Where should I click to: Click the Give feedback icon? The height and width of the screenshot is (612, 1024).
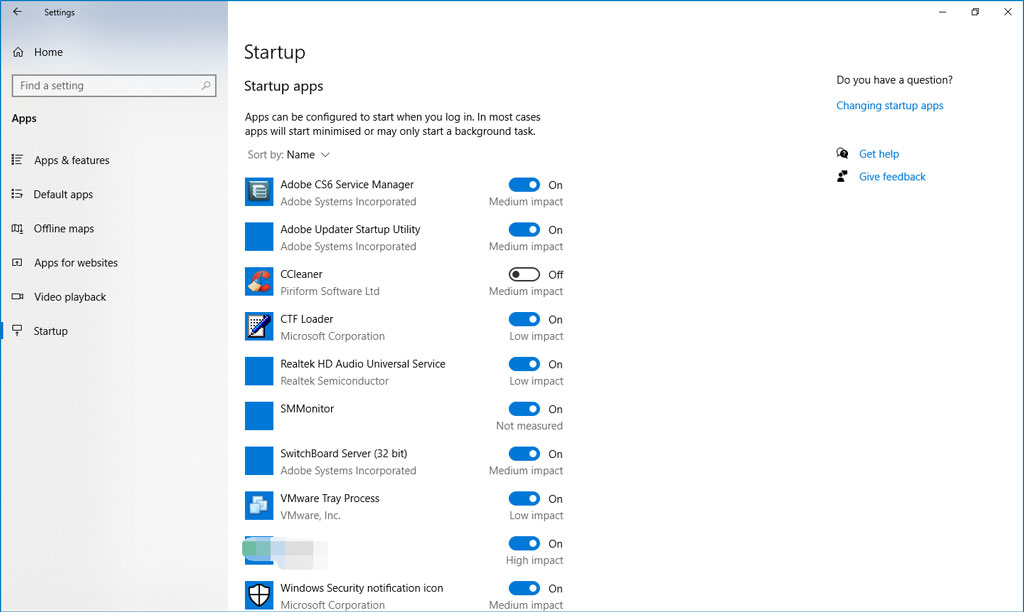843,176
